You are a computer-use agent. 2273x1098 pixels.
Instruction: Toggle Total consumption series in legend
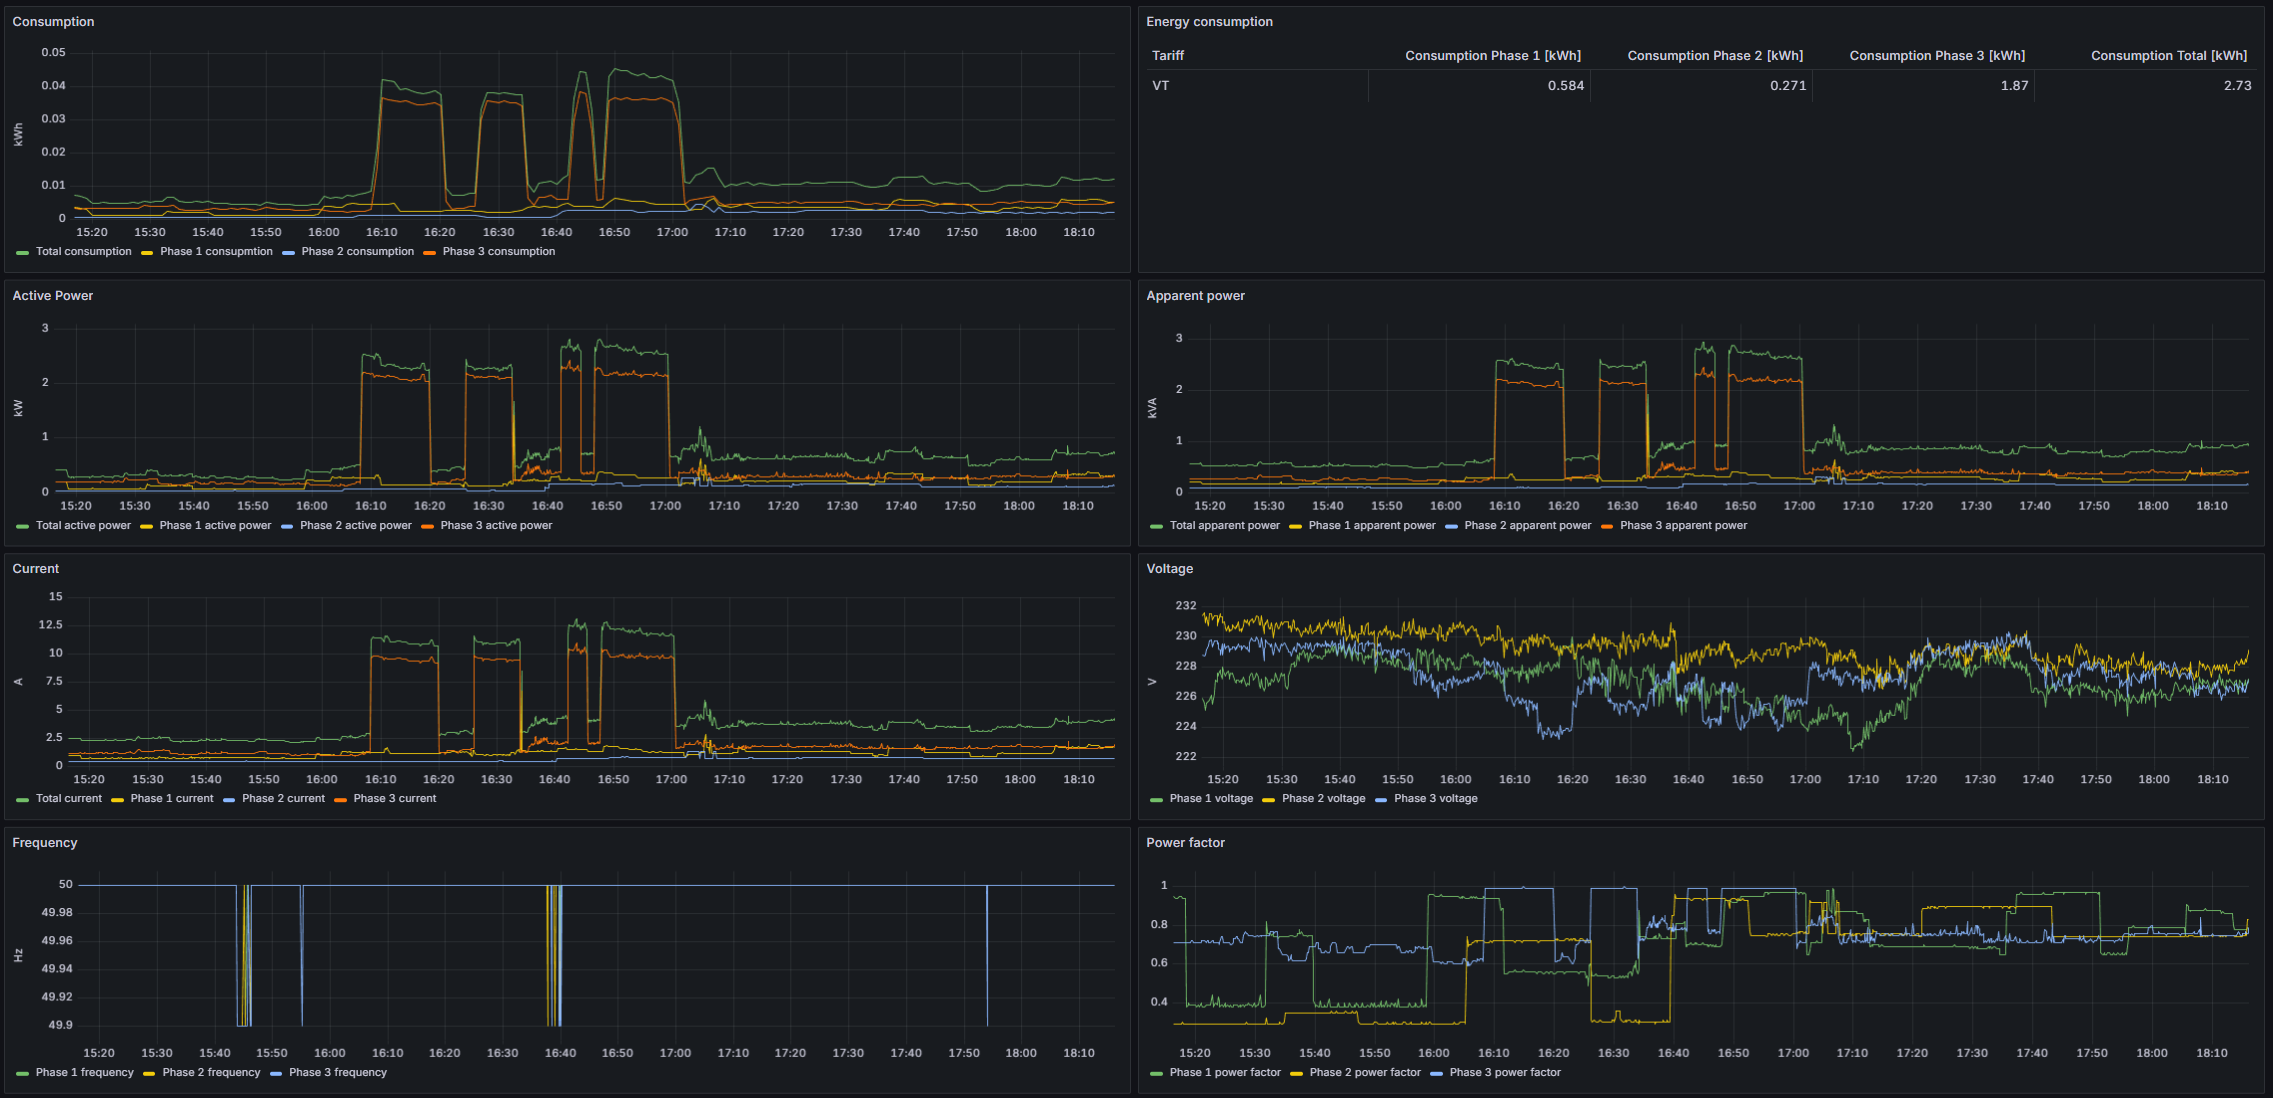pos(83,252)
